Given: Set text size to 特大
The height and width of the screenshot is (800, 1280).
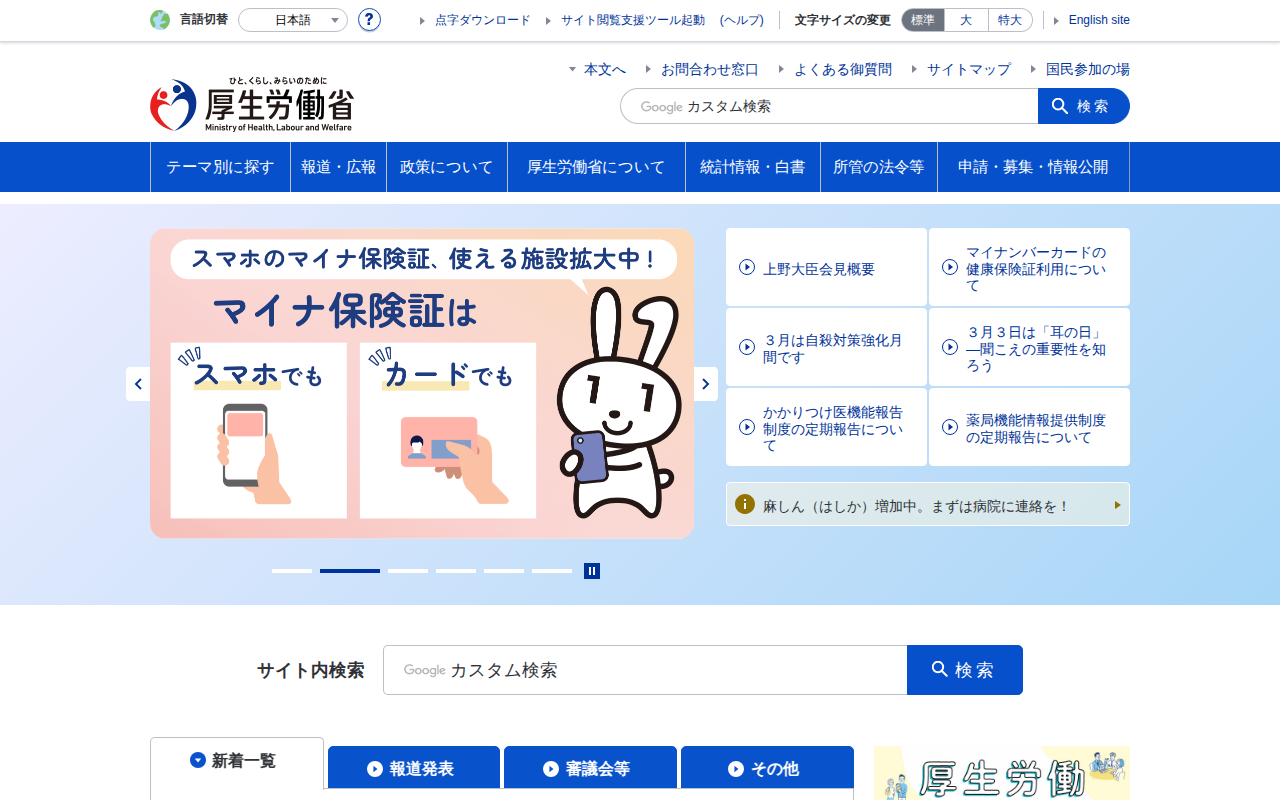Looking at the screenshot, I should 1010,20.
